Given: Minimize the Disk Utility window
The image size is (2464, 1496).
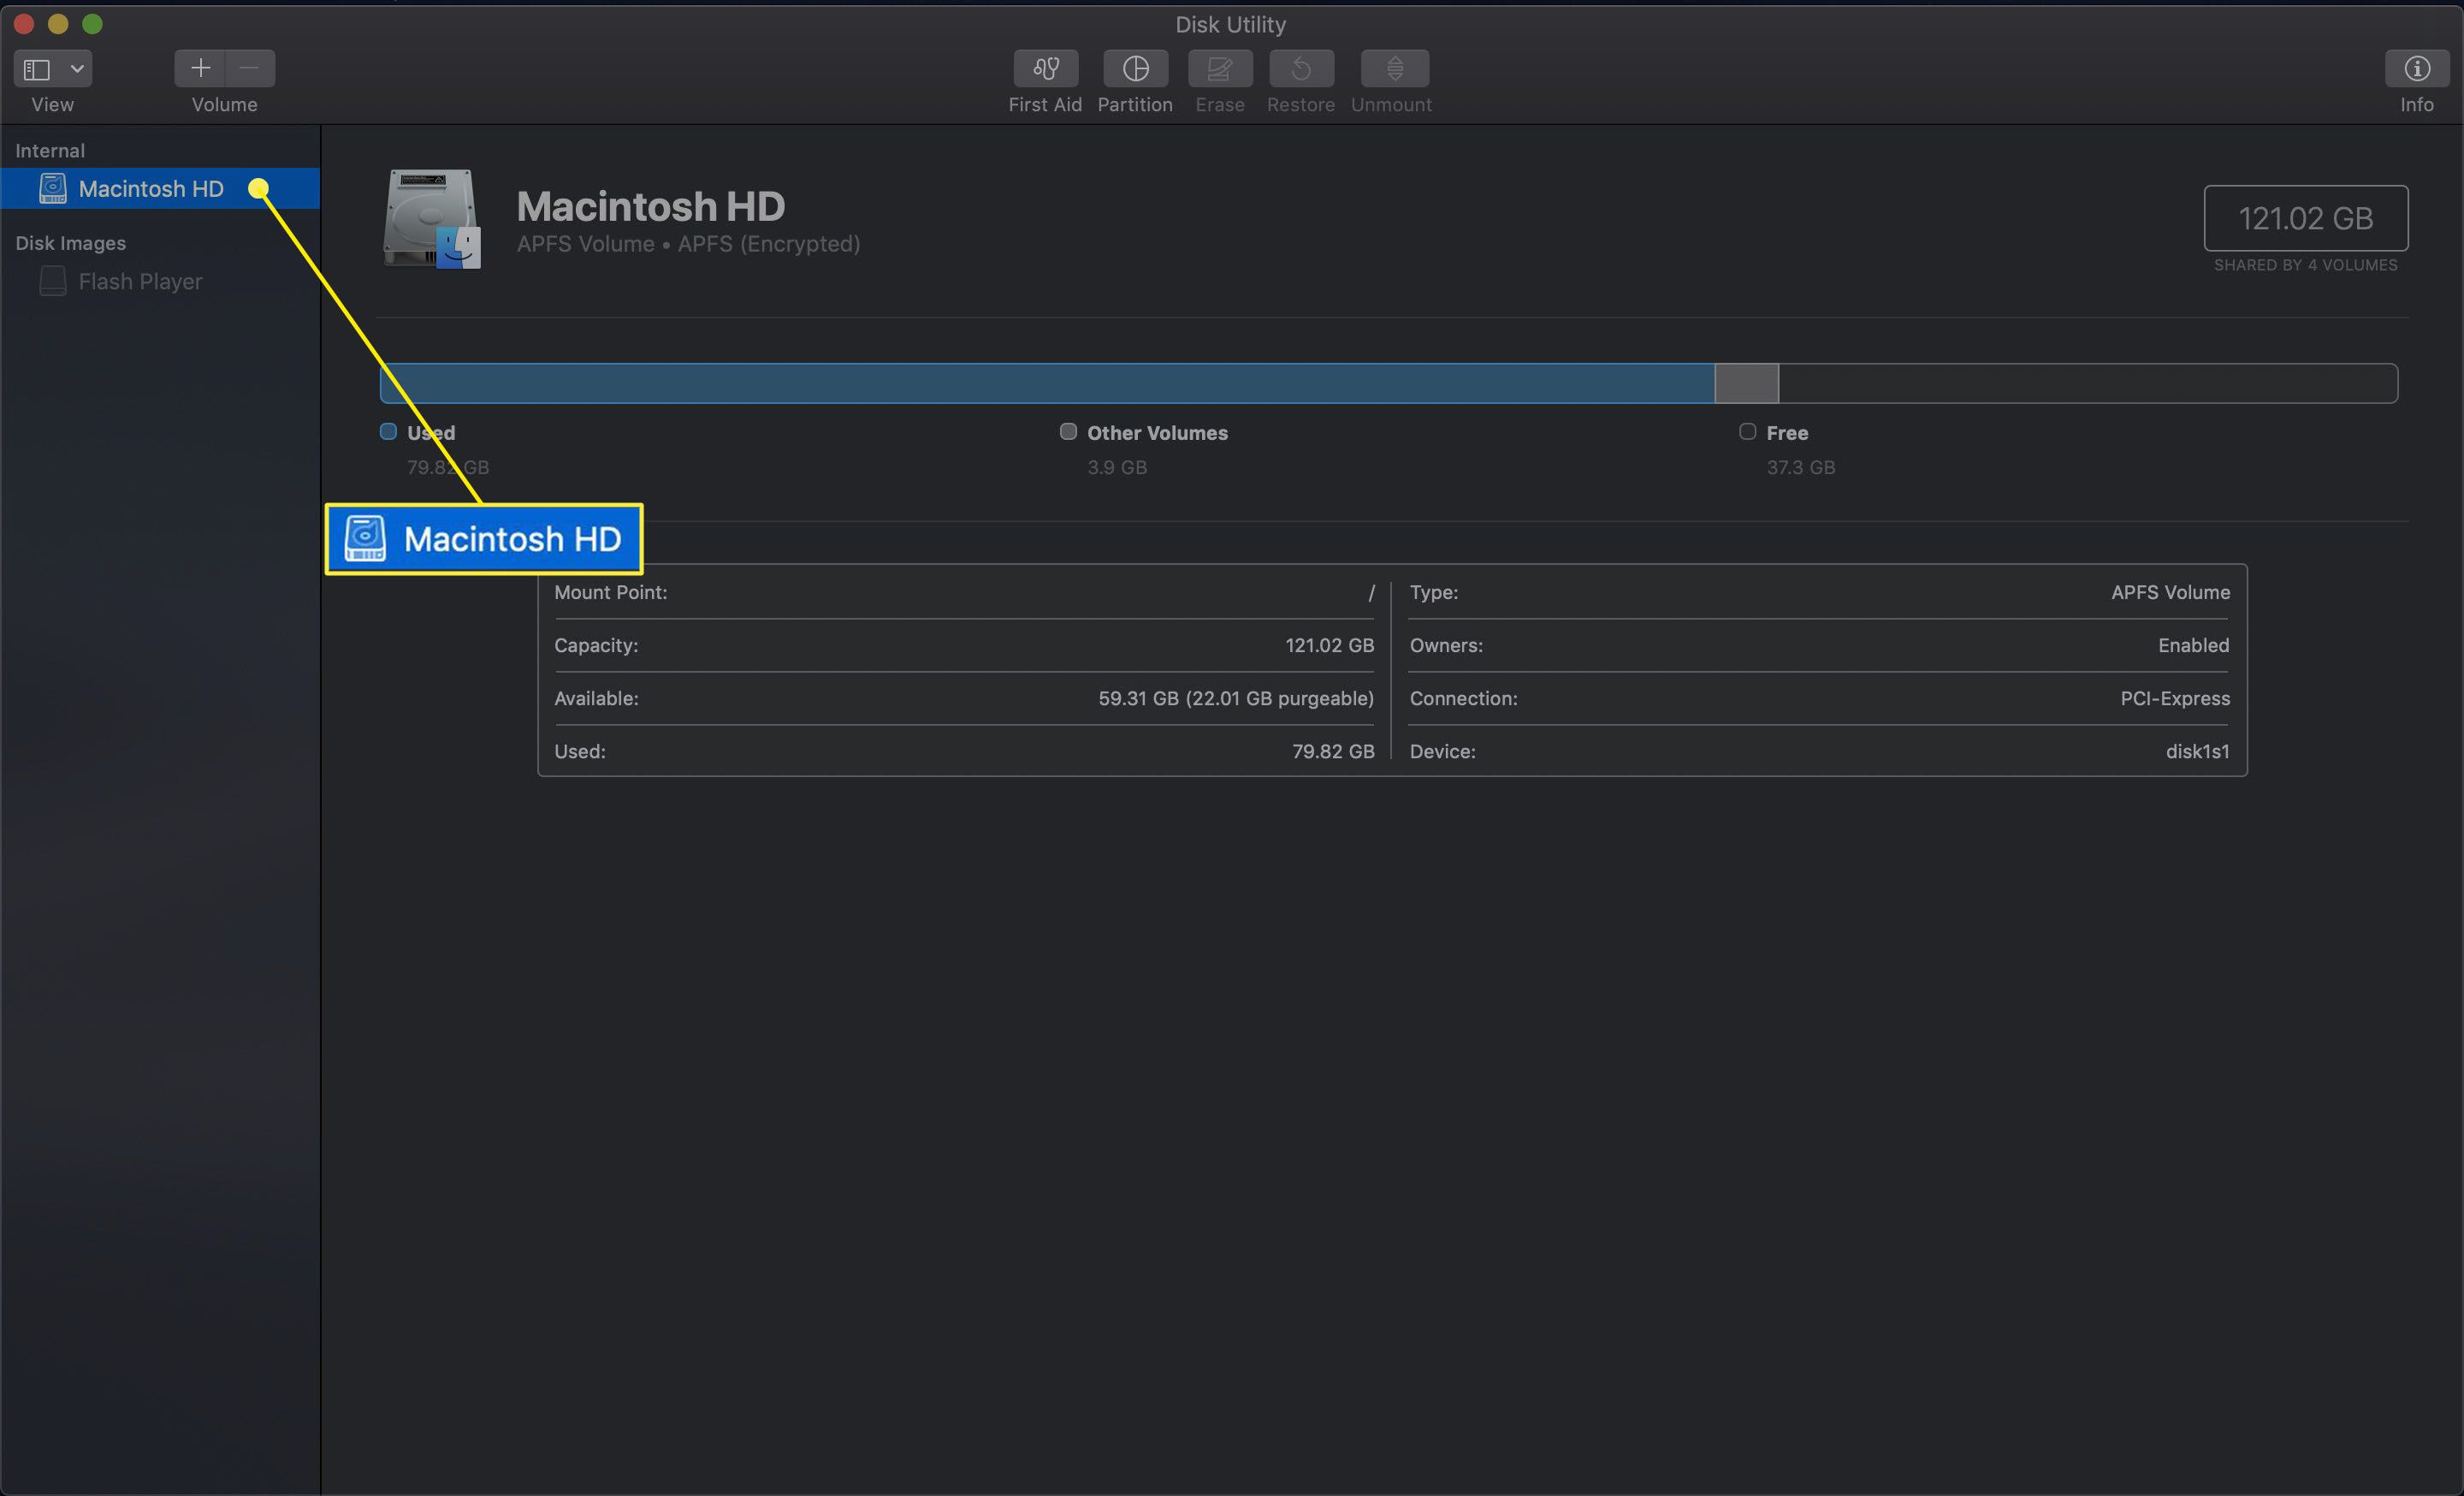Looking at the screenshot, I should pyautogui.click(x=58, y=23).
